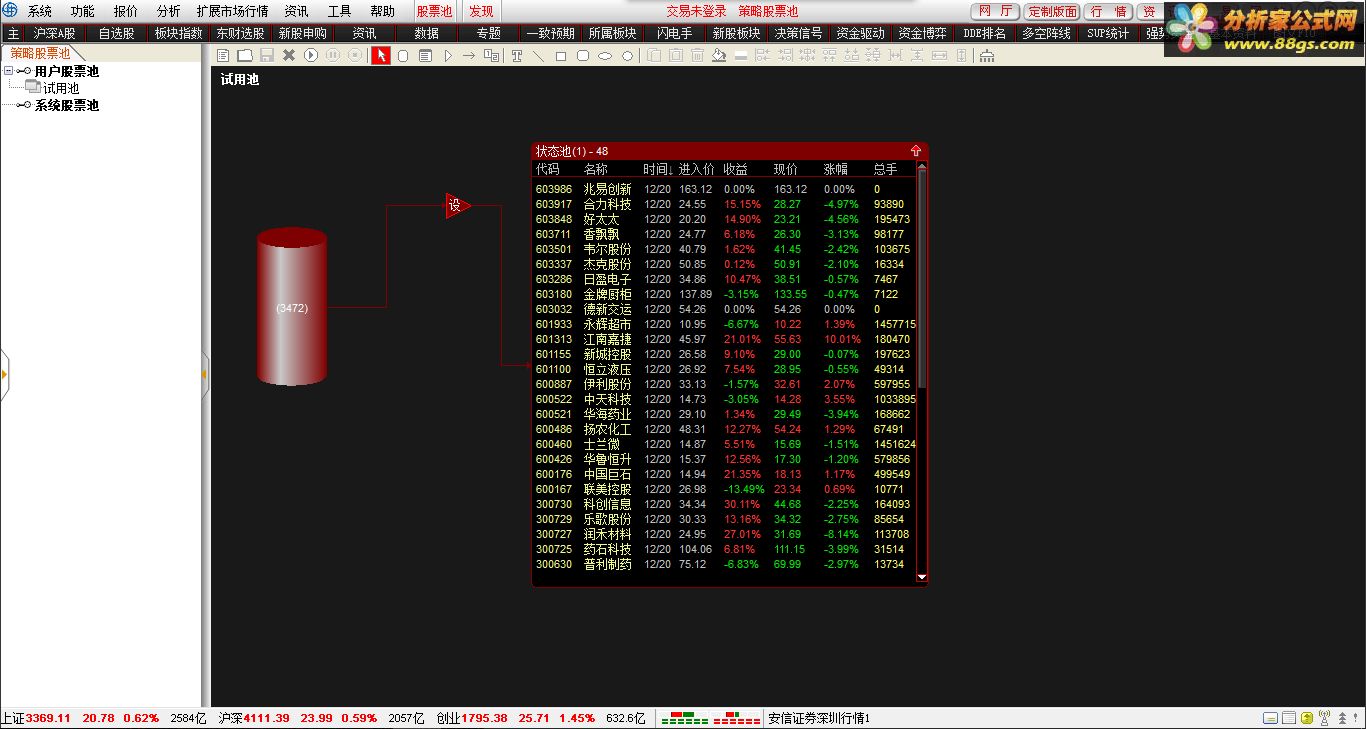Image resolution: width=1366 pixels, height=729 pixels.
Task: Click the red-green signal bars in status bar
Action: (711, 718)
